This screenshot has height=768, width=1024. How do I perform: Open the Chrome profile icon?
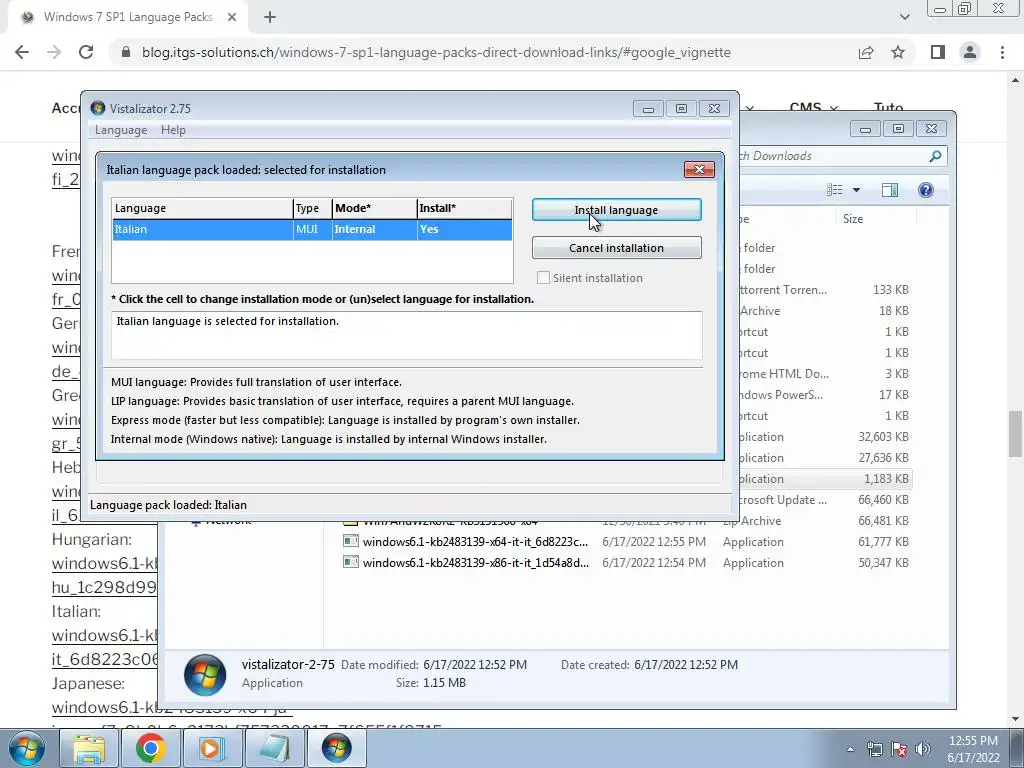[970, 52]
